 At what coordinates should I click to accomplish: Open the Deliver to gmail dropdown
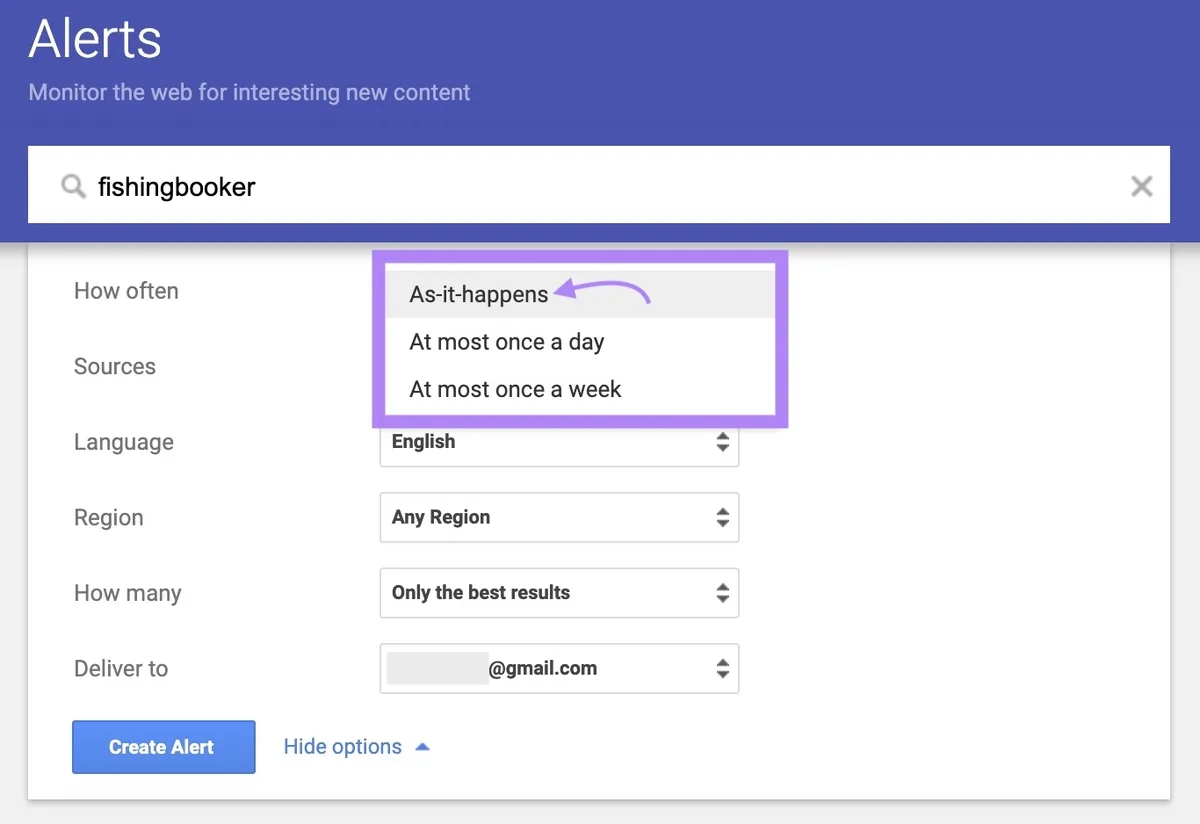coord(559,669)
